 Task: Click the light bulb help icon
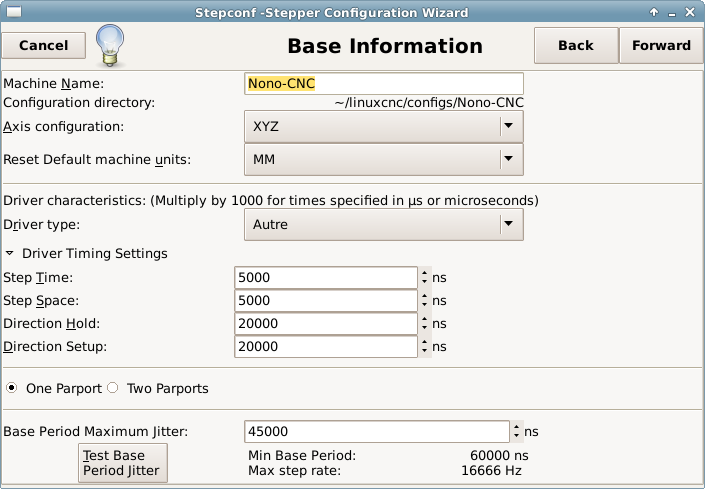pyautogui.click(x=110, y=46)
